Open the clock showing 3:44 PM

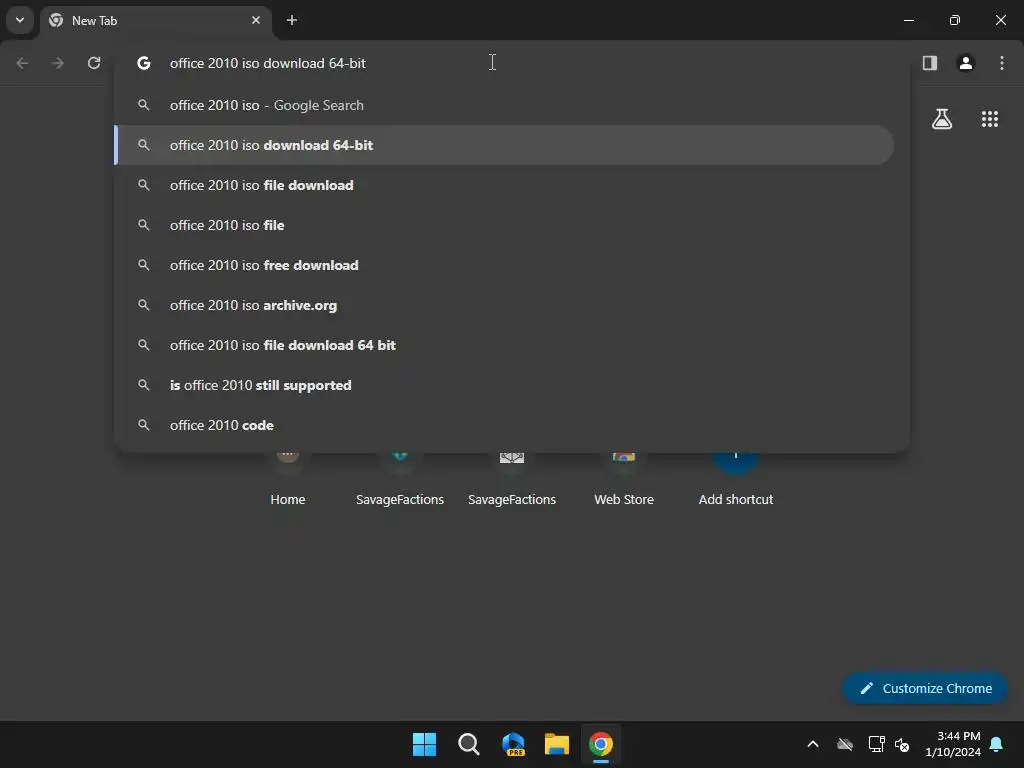coord(953,744)
